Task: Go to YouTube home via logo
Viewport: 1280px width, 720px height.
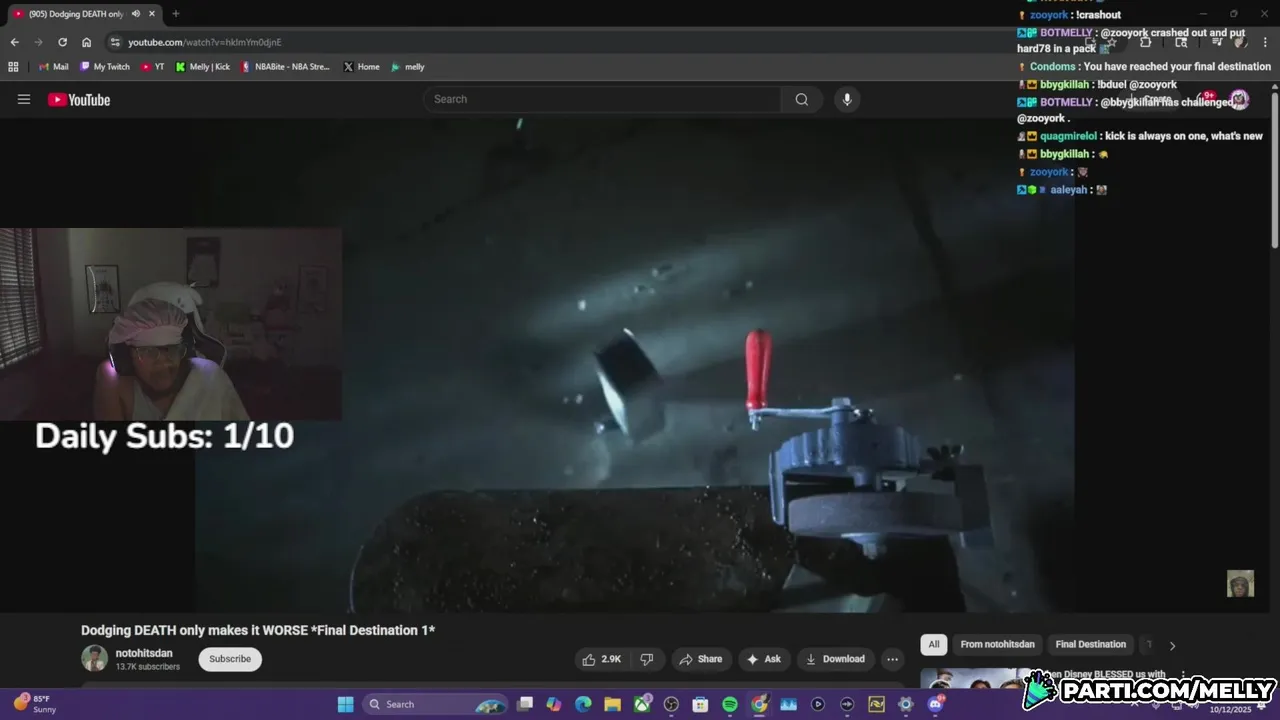Action: (79, 99)
